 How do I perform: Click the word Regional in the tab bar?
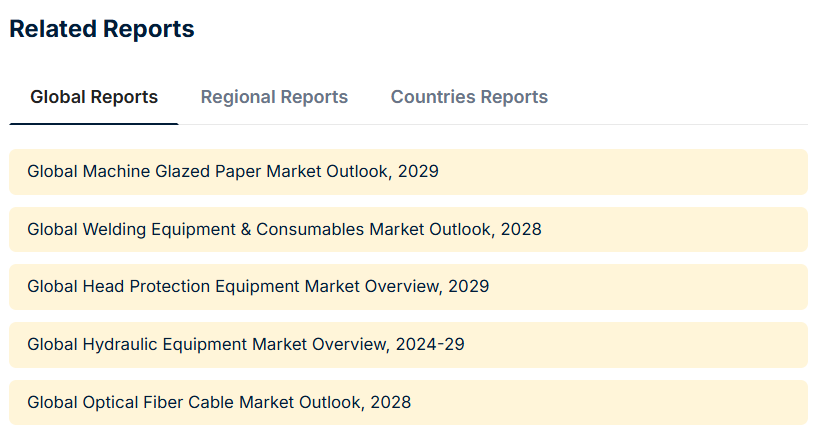pyautogui.click(x=237, y=97)
